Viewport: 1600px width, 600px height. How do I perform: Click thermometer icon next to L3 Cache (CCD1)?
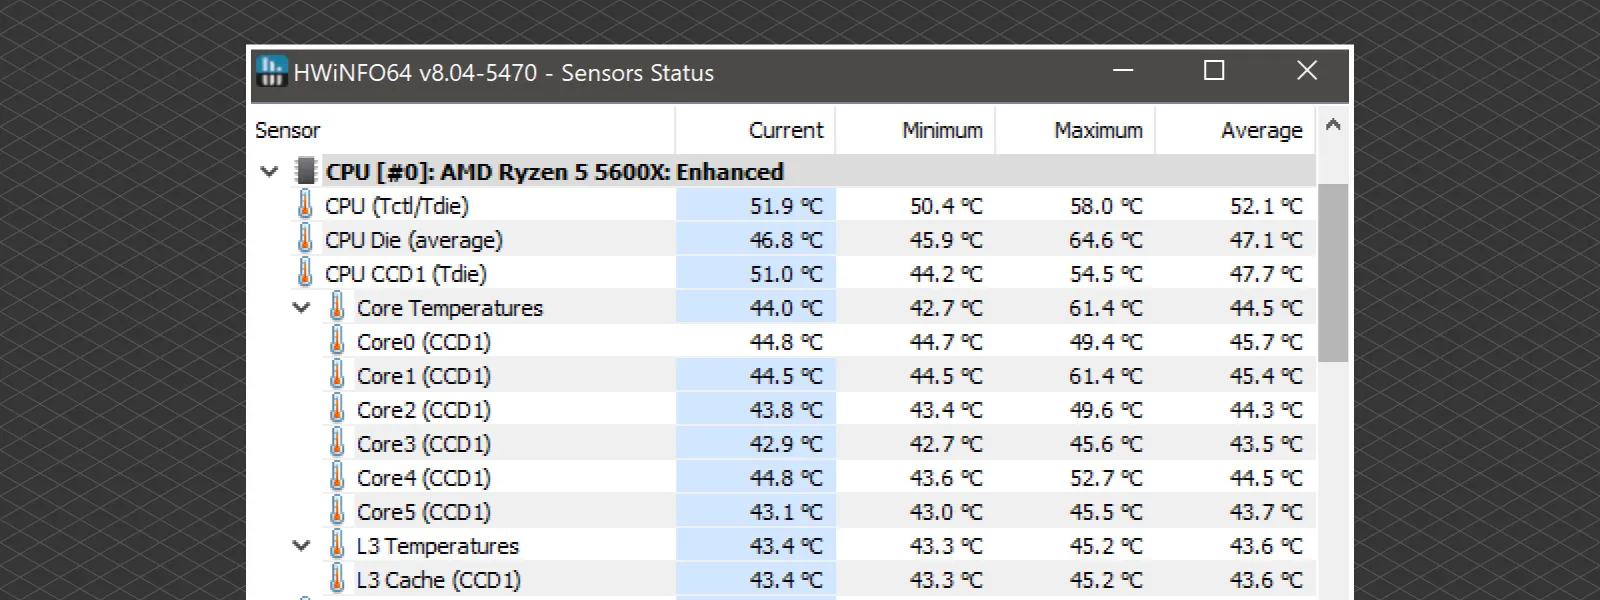point(337,579)
